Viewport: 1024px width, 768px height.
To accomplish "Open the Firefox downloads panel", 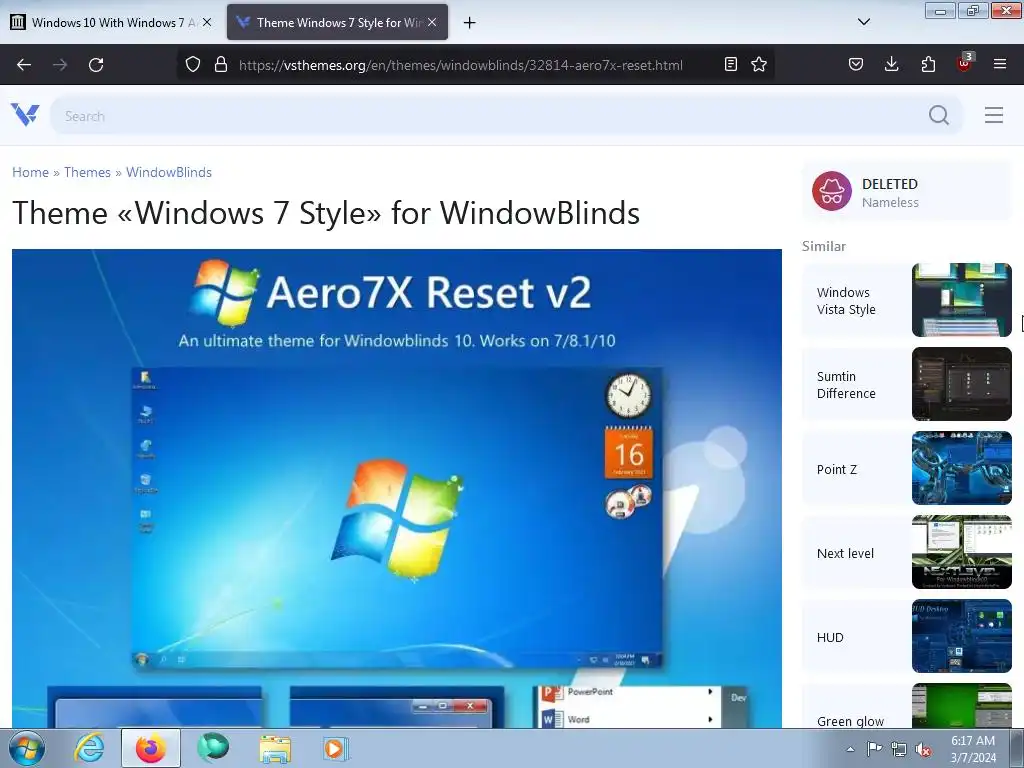I will click(891, 64).
